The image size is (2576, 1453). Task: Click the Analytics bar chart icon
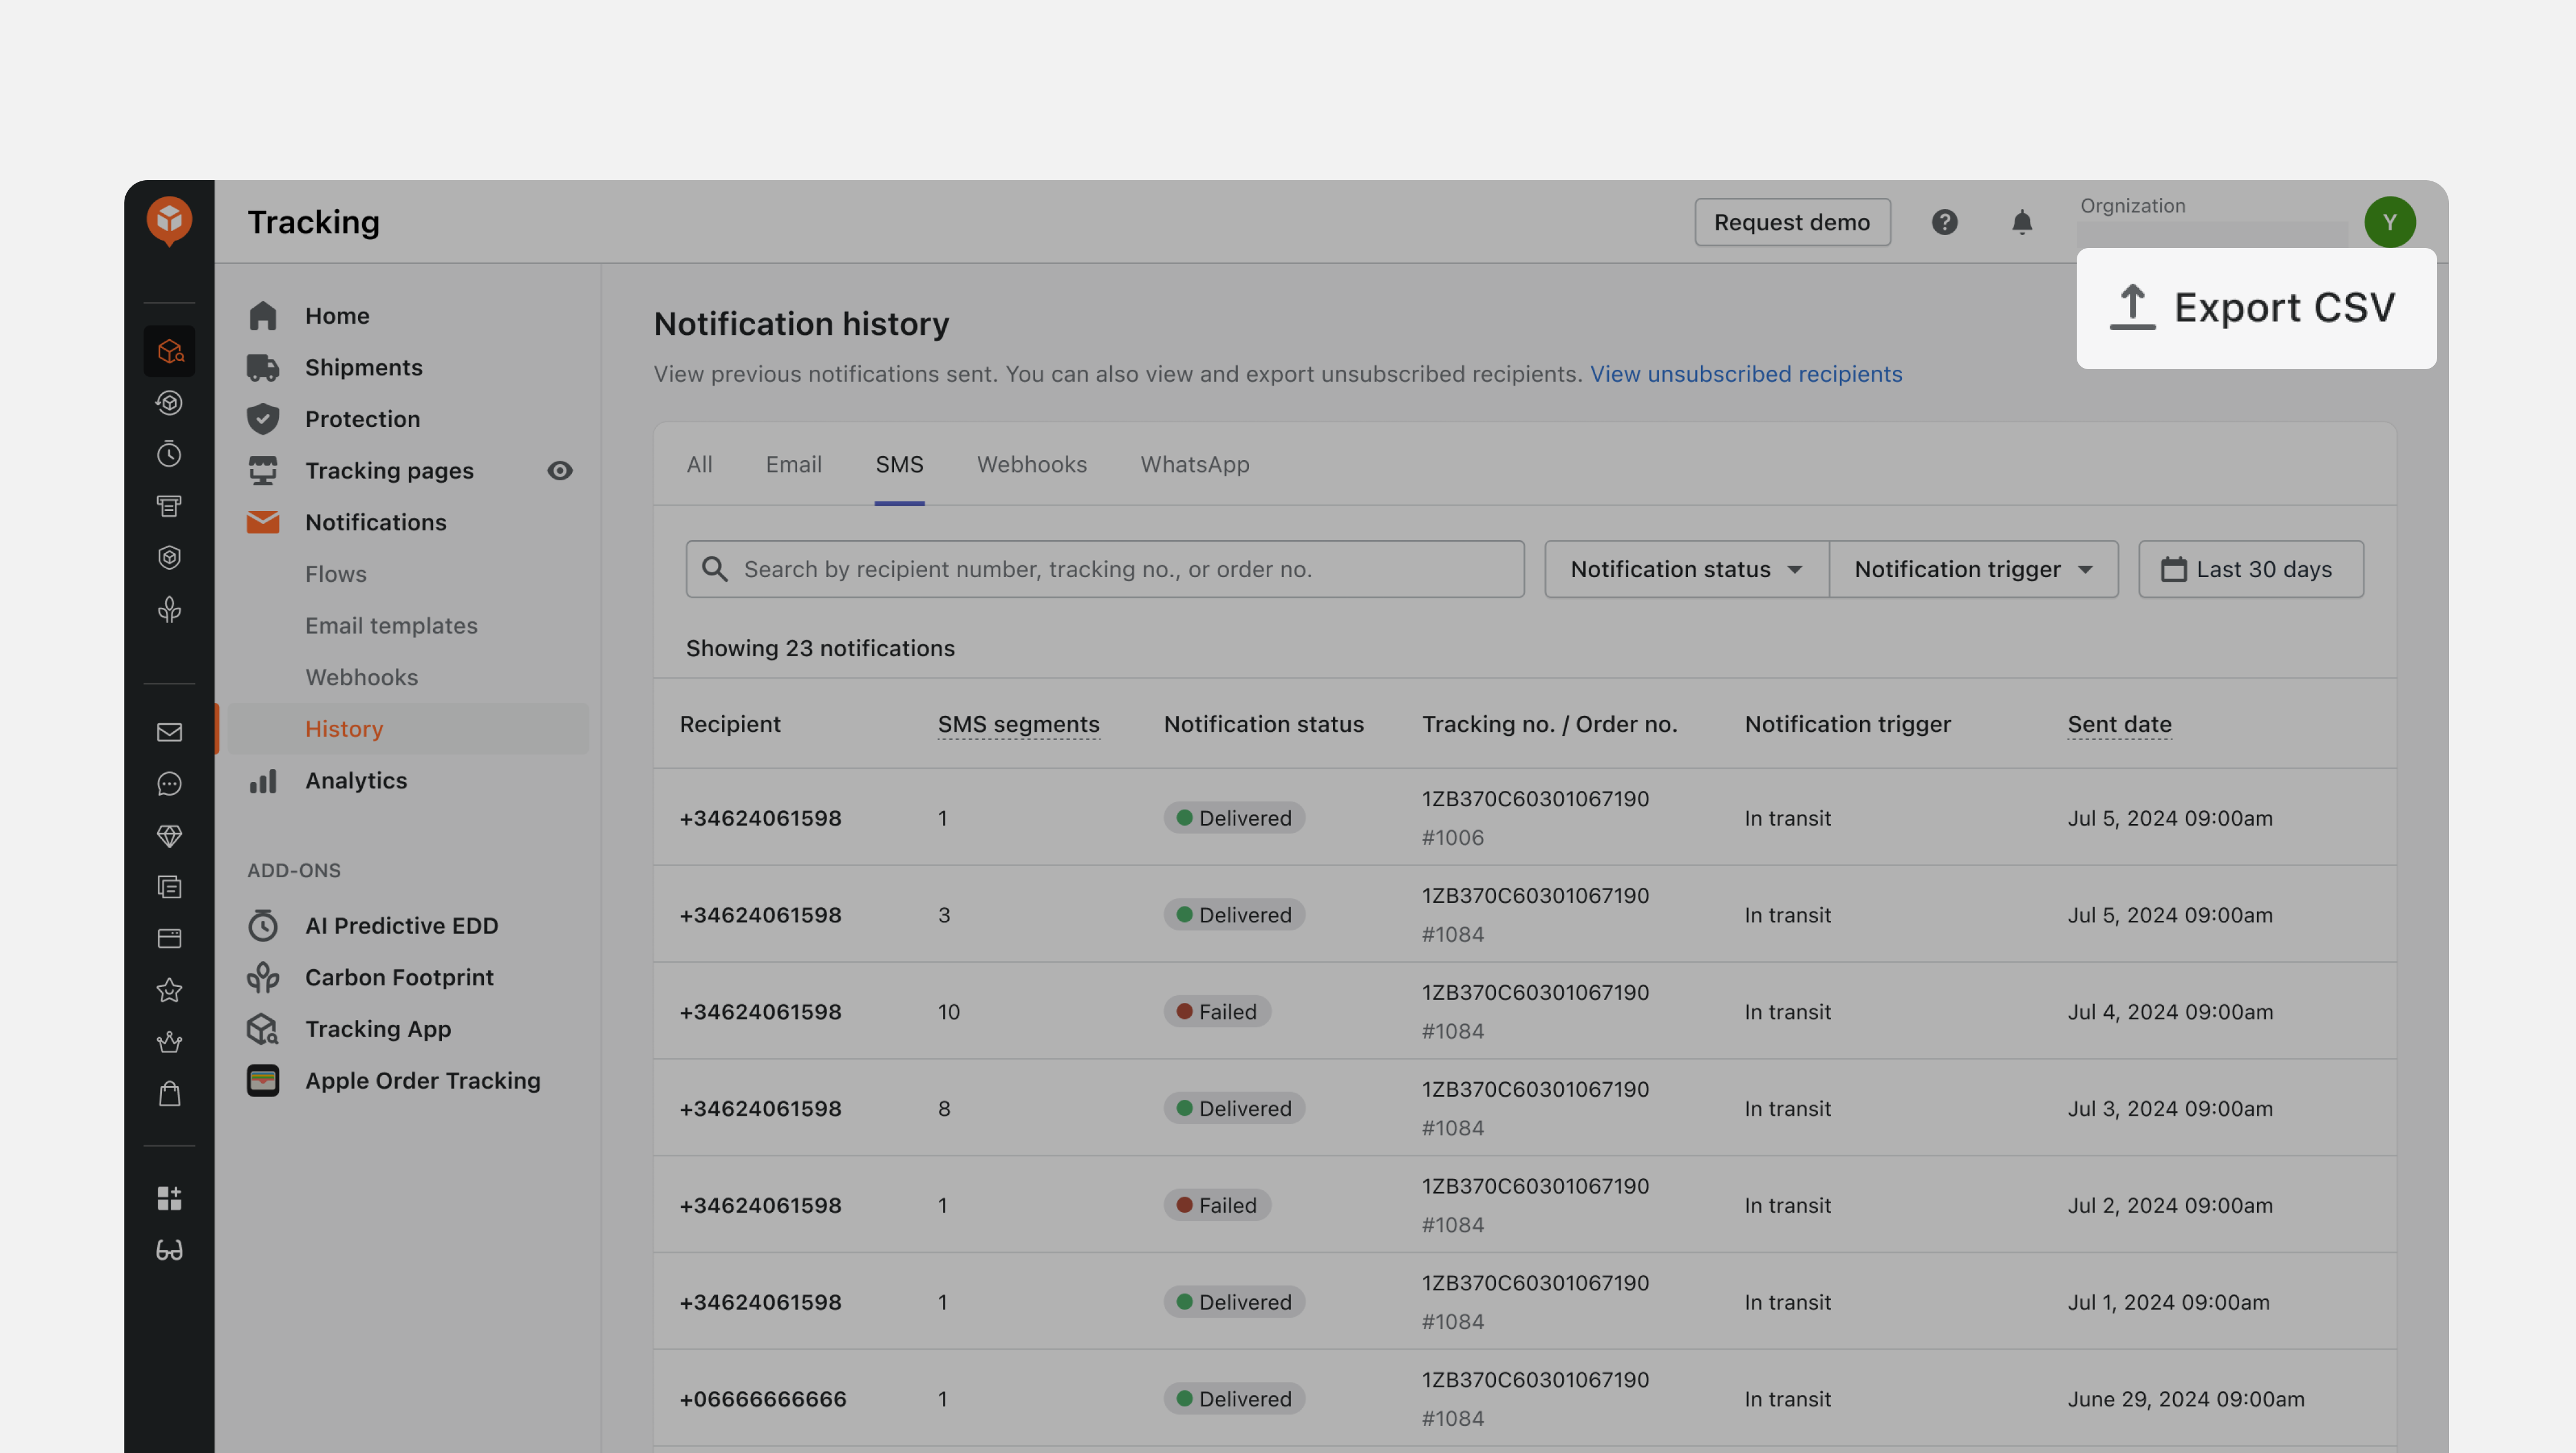point(263,781)
